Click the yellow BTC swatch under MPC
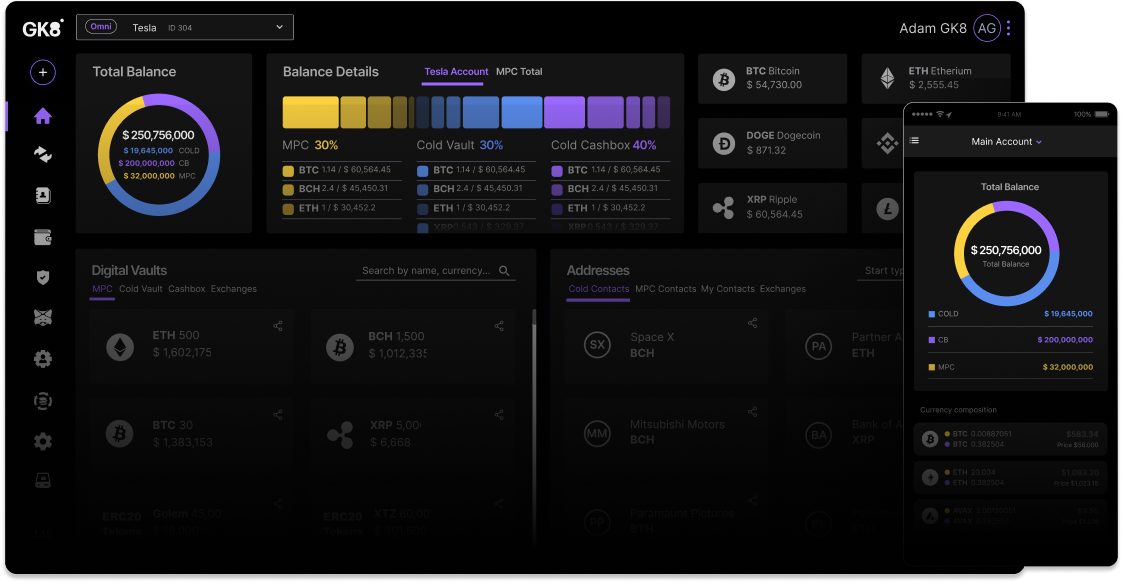 [x=288, y=171]
